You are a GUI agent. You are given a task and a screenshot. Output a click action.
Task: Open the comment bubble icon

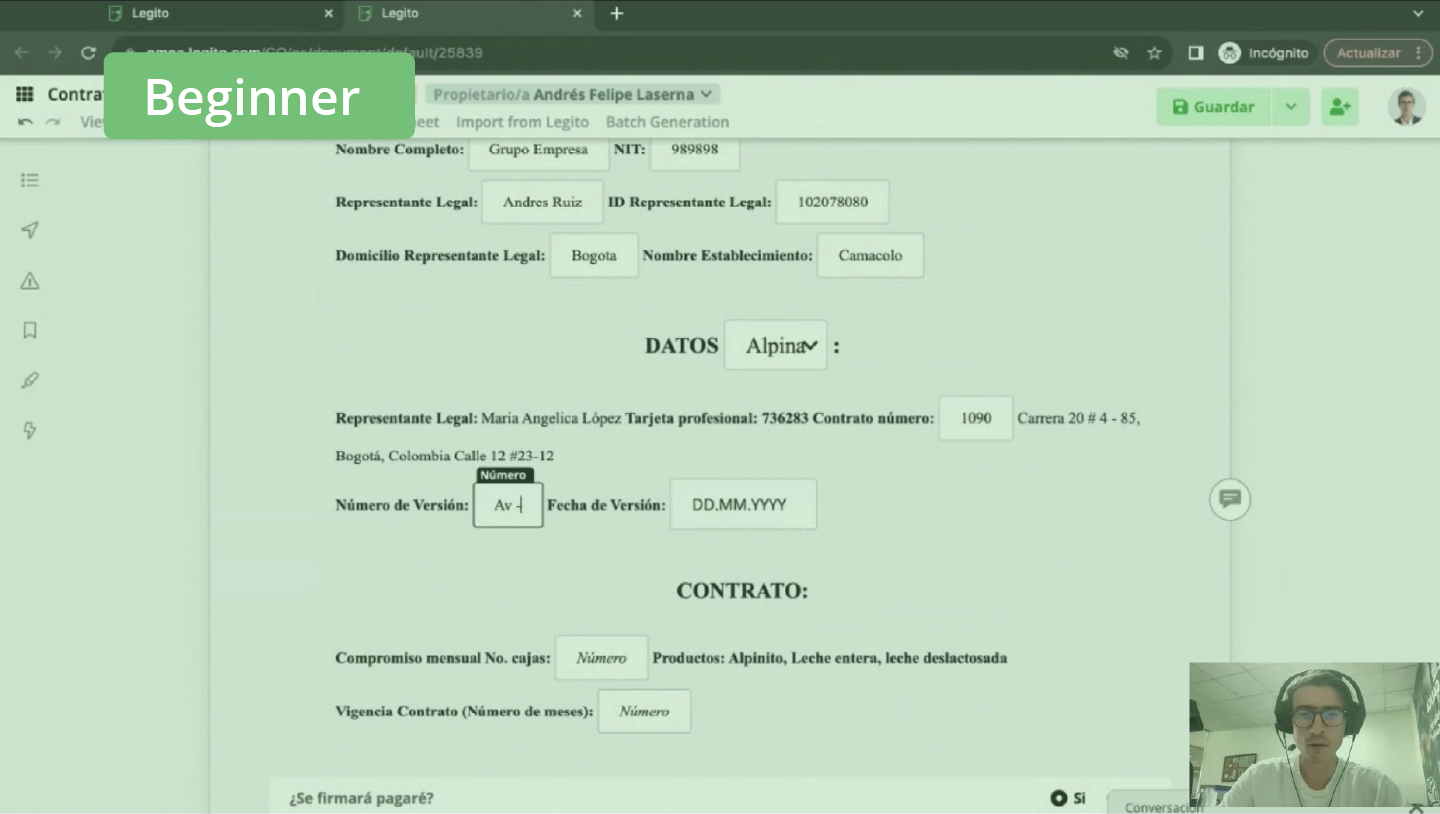pyautogui.click(x=1230, y=499)
